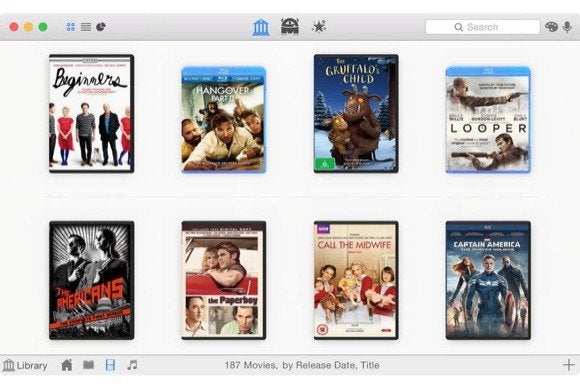Maximize the window with green button
The width and height of the screenshot is (580, 388).
point(43,27)
